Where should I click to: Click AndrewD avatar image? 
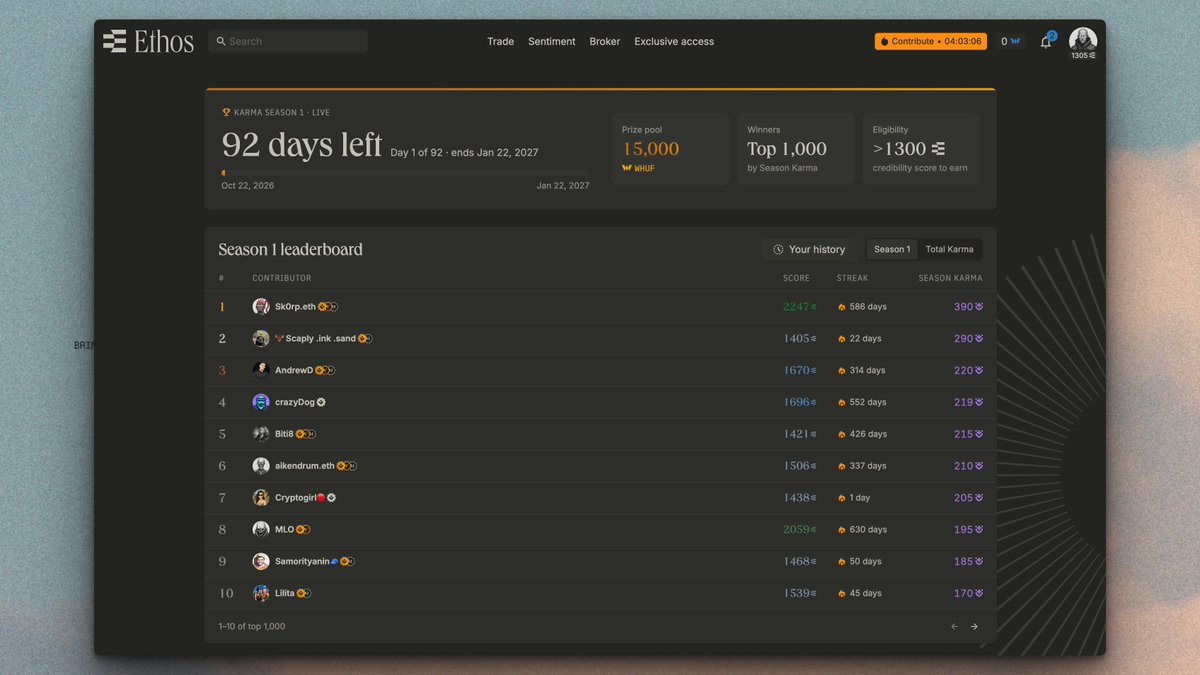pyautogui.click(x=261, y=370)
